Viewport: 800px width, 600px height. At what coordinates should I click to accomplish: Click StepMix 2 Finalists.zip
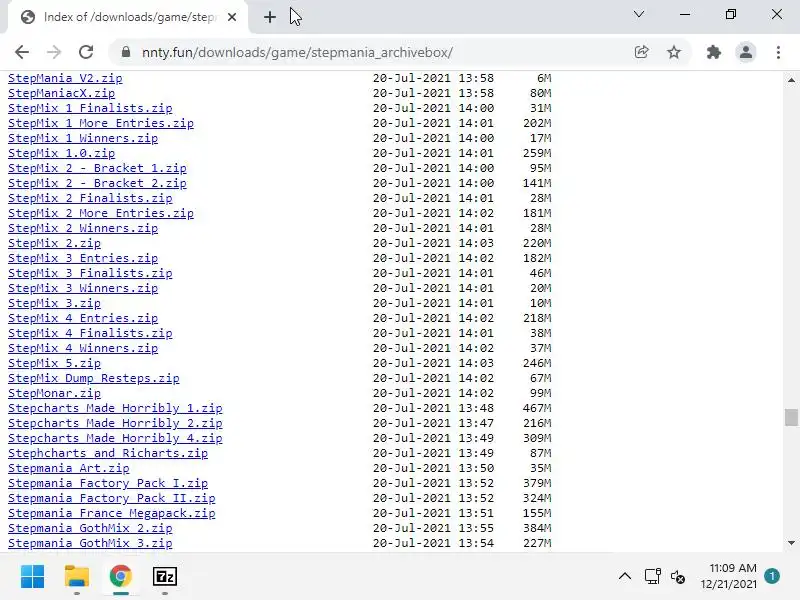90,198
